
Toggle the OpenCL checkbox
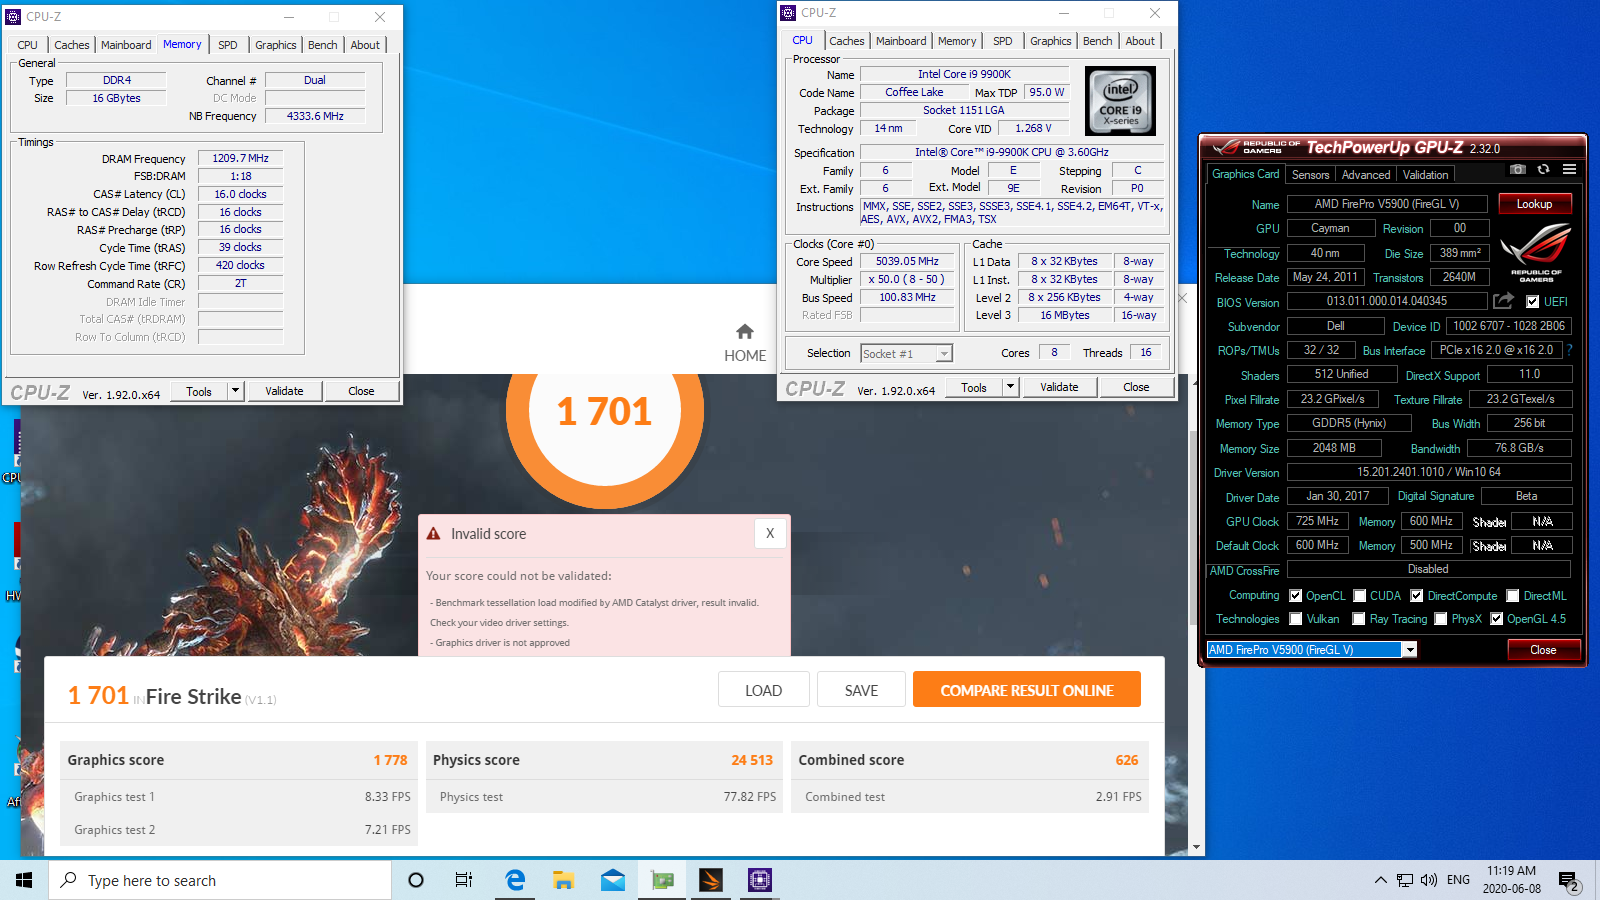pos(1295,596)
